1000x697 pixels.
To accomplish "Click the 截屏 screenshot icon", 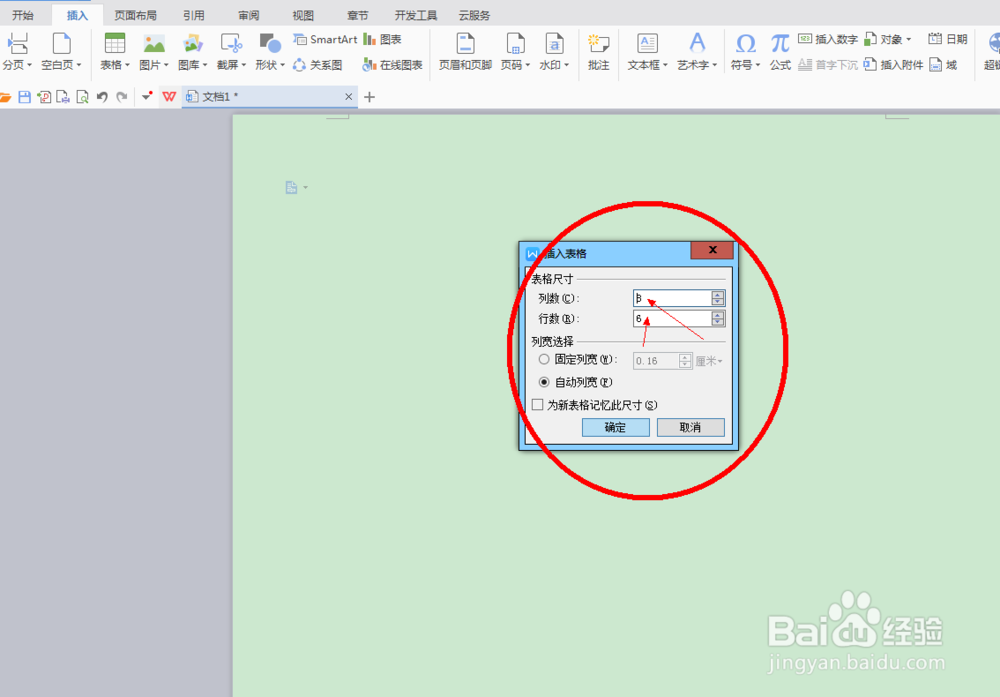I will point(231,43).
